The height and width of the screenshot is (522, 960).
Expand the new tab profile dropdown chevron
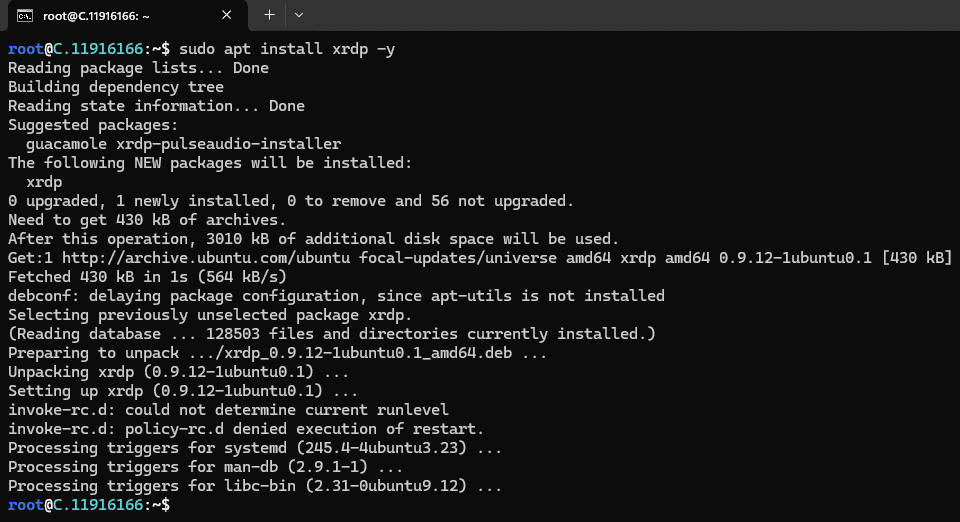point(299,15)
